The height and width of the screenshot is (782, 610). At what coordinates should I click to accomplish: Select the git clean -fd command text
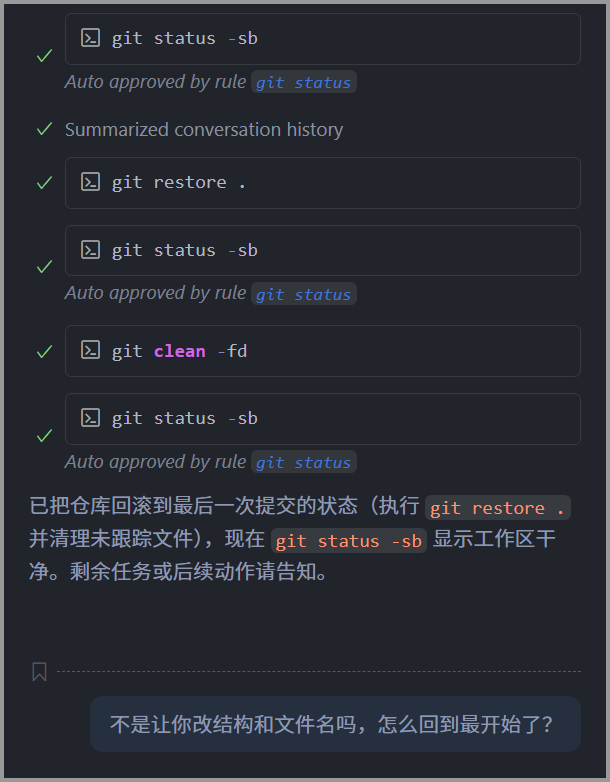point(179,351)
